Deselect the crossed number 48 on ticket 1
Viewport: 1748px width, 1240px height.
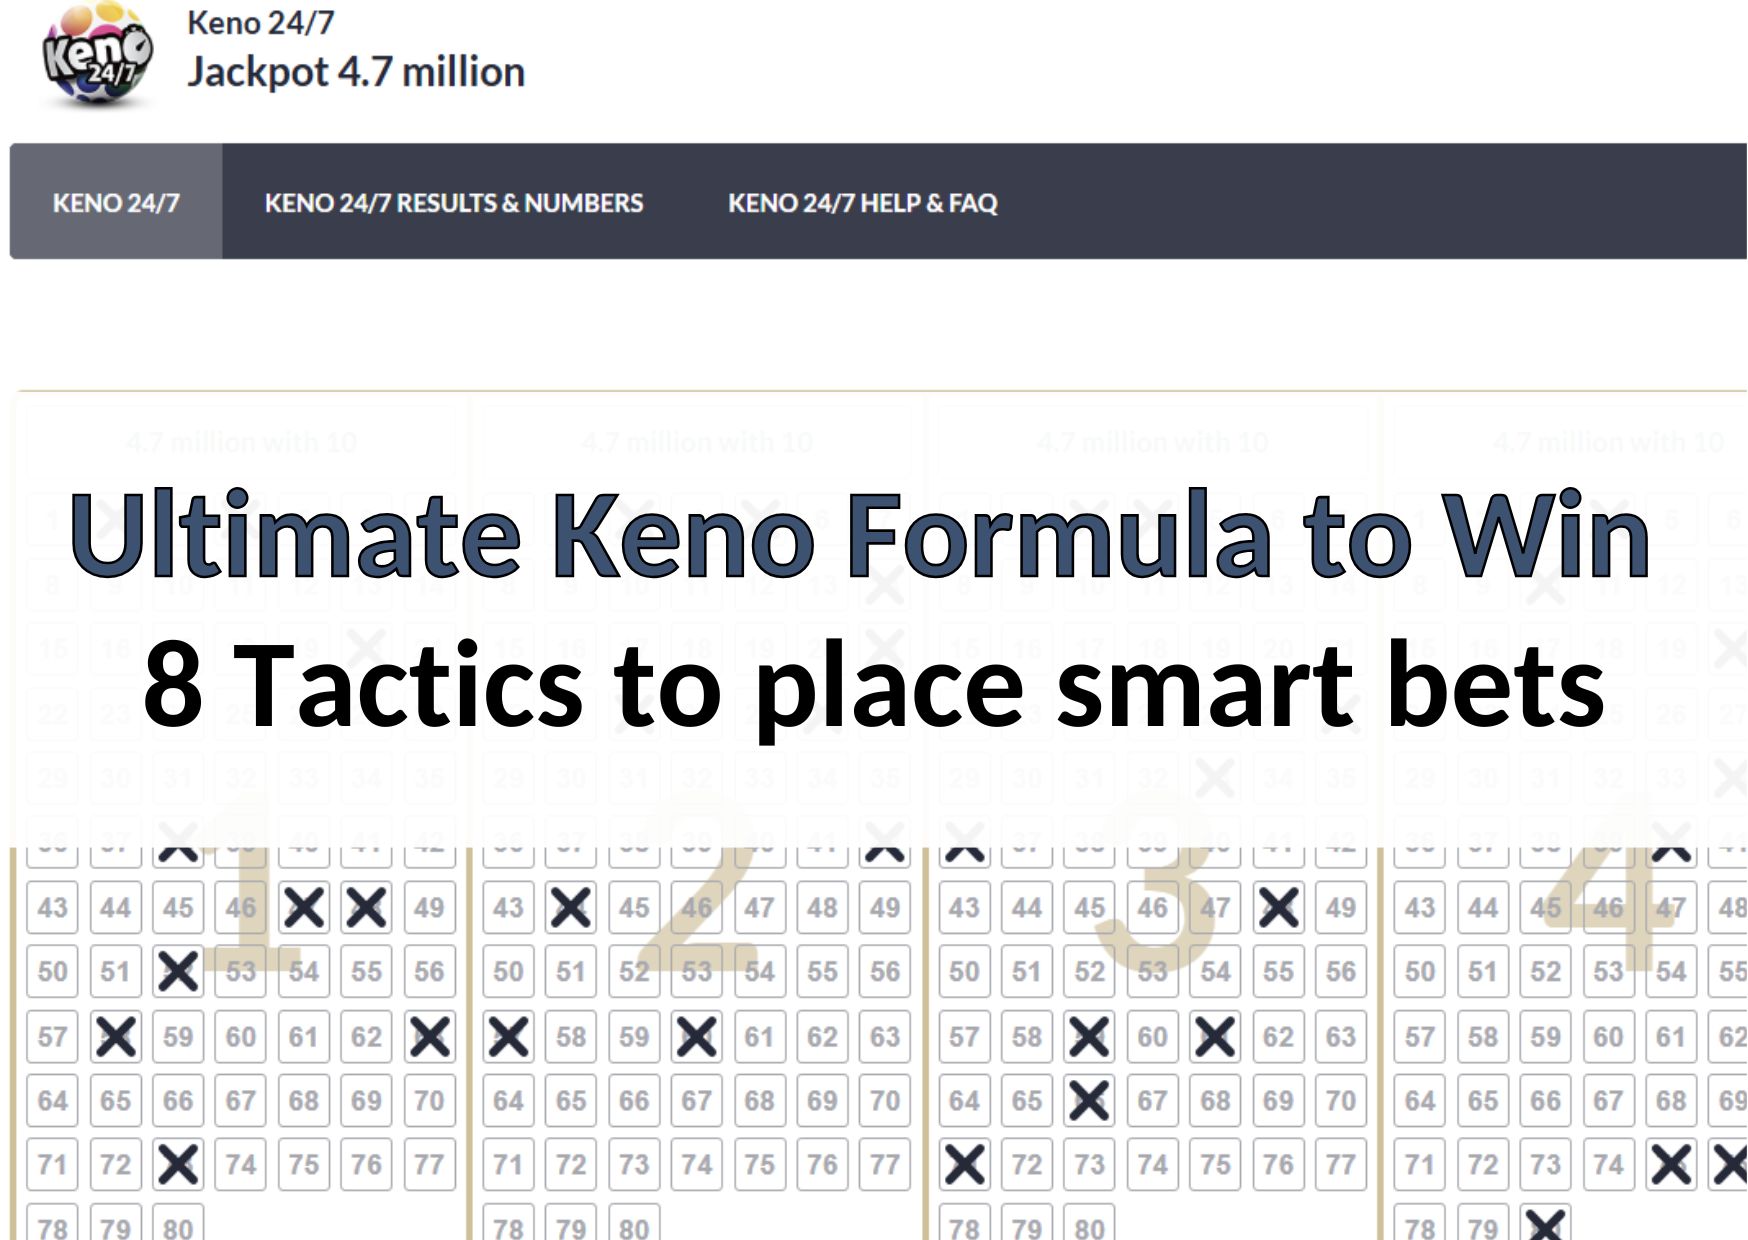pos(364,907)
